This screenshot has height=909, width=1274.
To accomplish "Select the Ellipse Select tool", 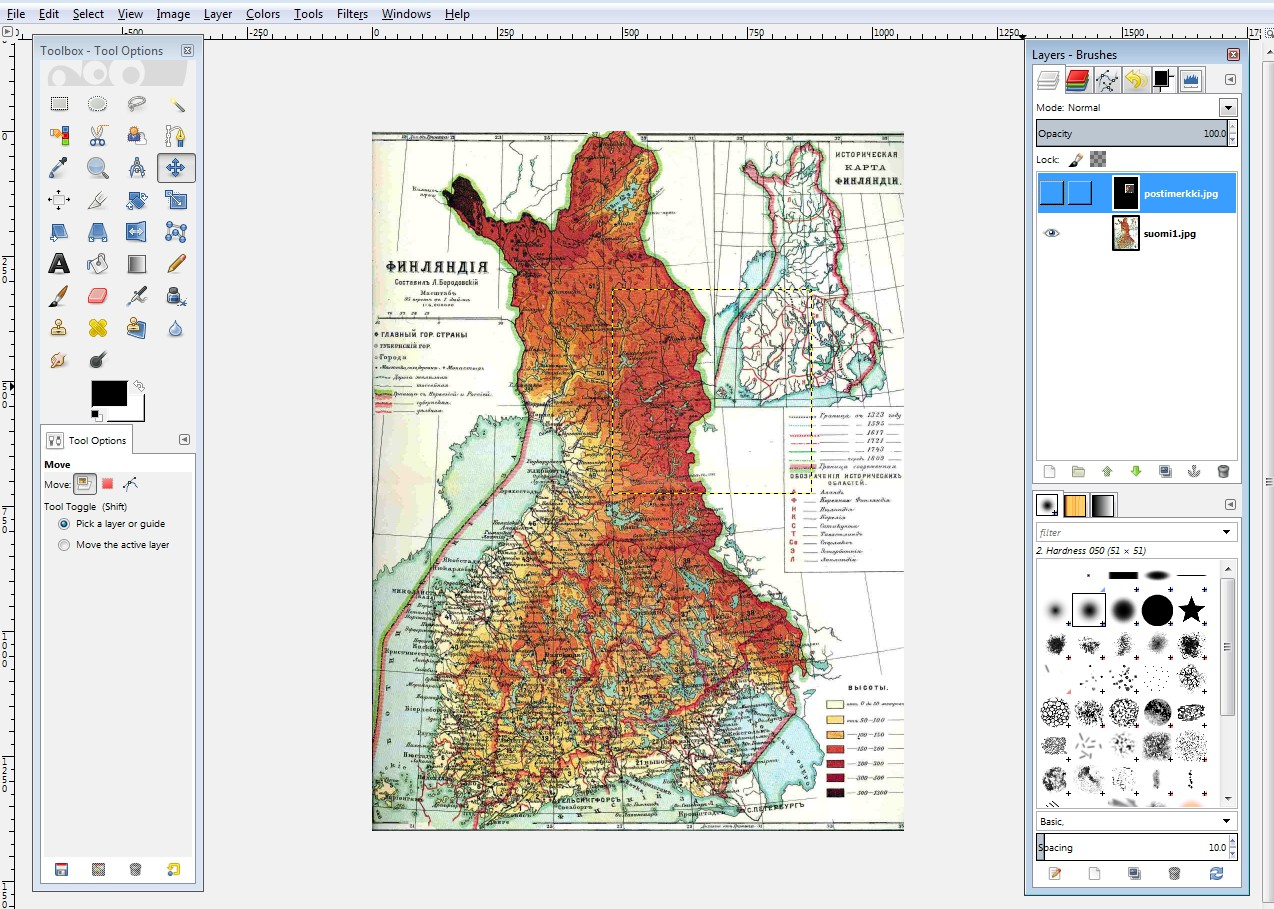I will point(97,103).
